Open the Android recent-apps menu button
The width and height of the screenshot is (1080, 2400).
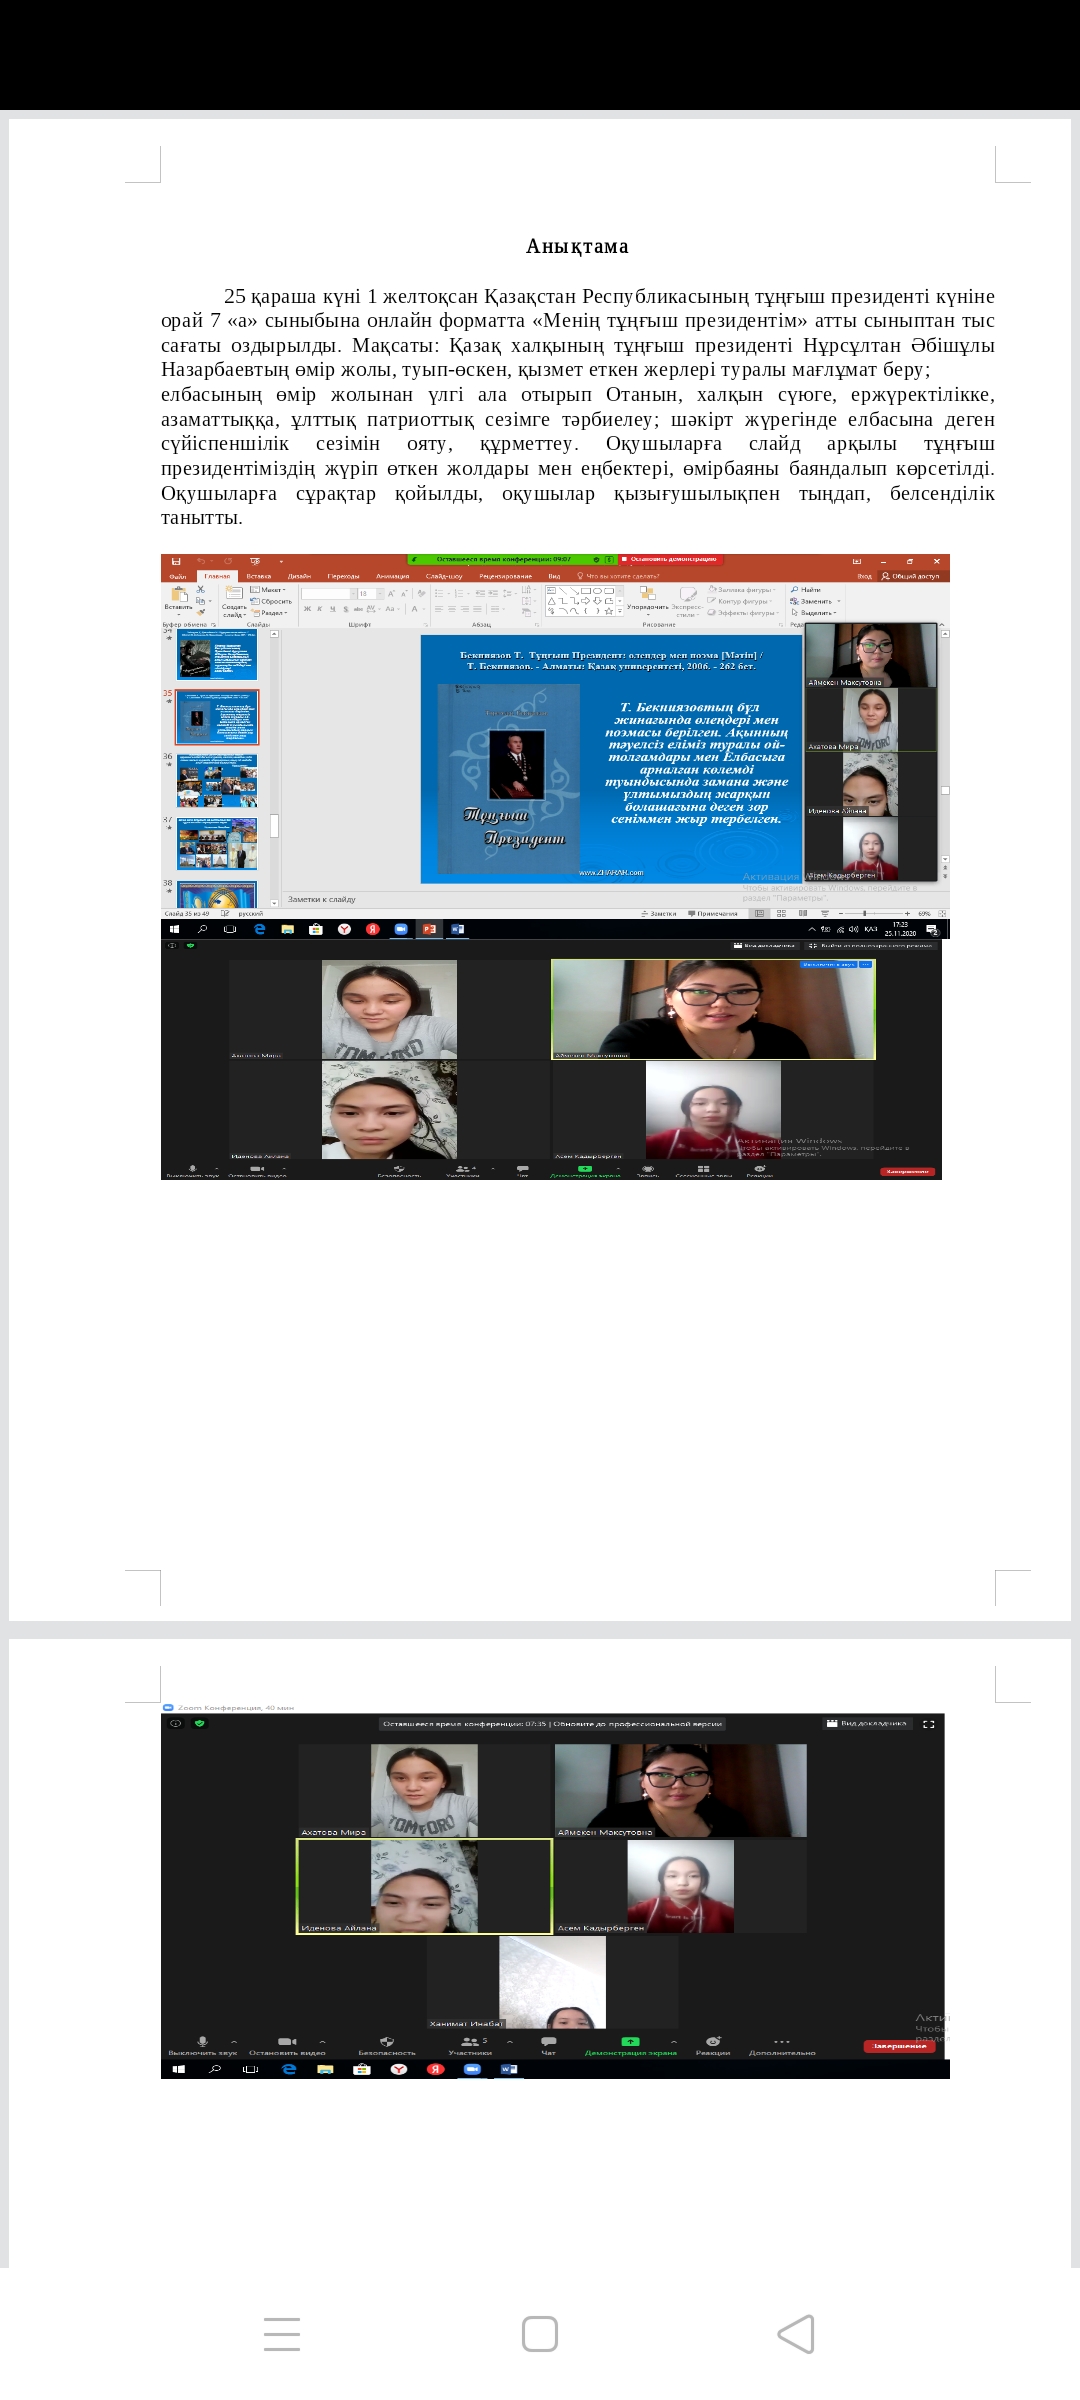coord(282,2334)
